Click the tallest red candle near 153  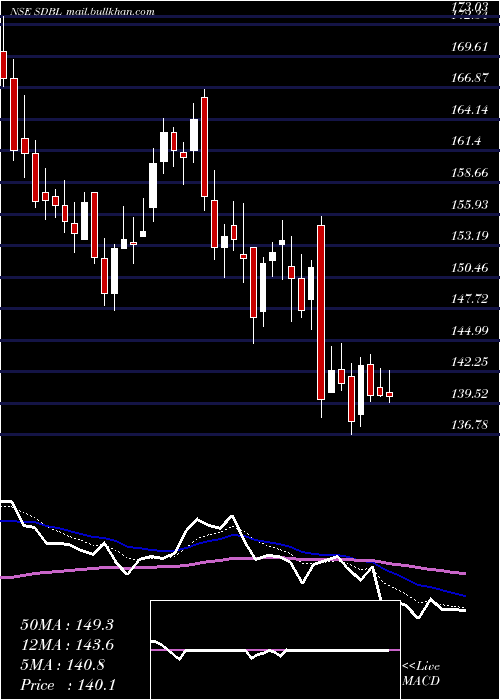(x=321, y=312)
